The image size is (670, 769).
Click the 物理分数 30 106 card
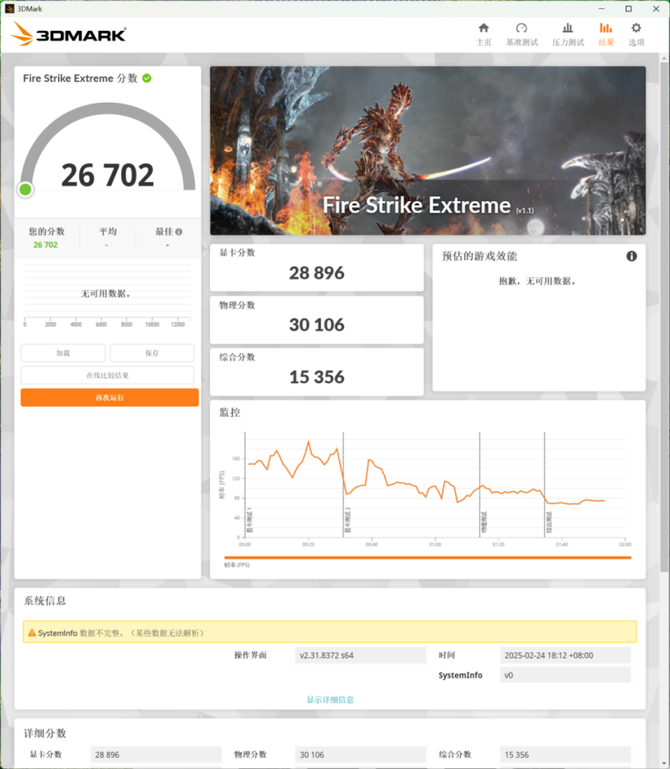click(317, 320)
